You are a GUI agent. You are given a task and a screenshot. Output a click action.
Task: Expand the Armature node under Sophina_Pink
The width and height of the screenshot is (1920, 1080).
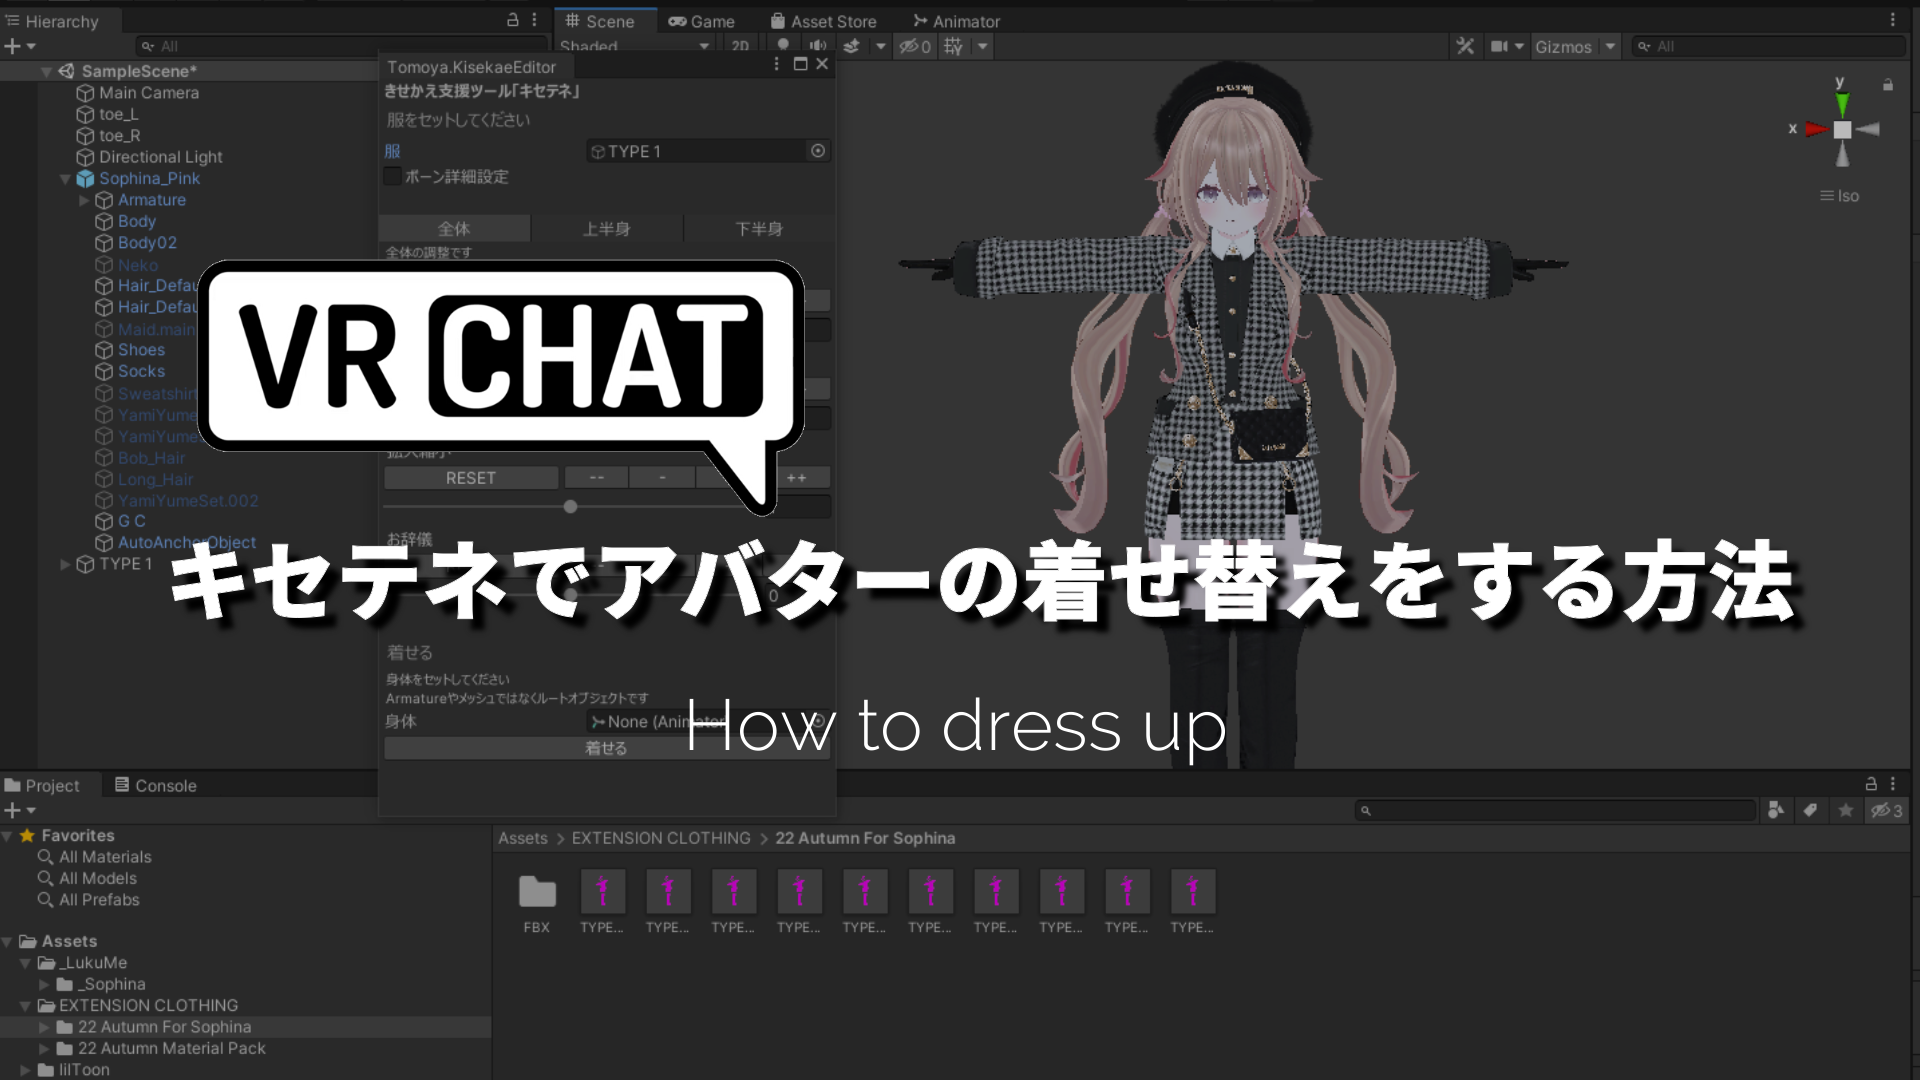point(85,199)
